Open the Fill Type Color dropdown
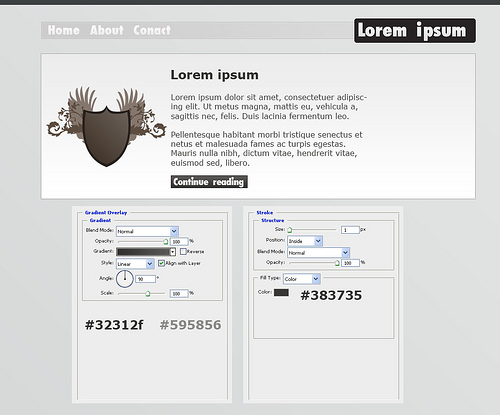The image size is (500, 415). coord(302,279)
